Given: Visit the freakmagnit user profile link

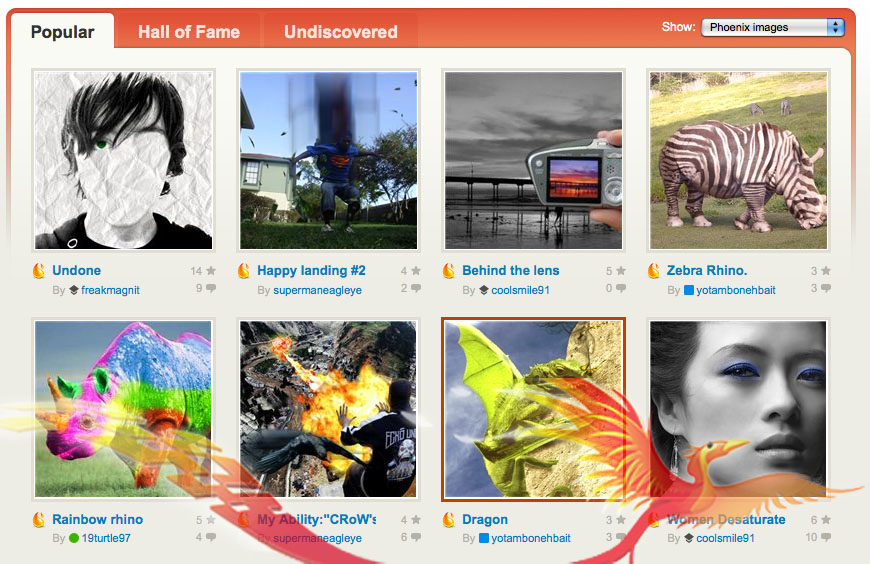Looking at the screenshot, I should click(x=110, y=290).
